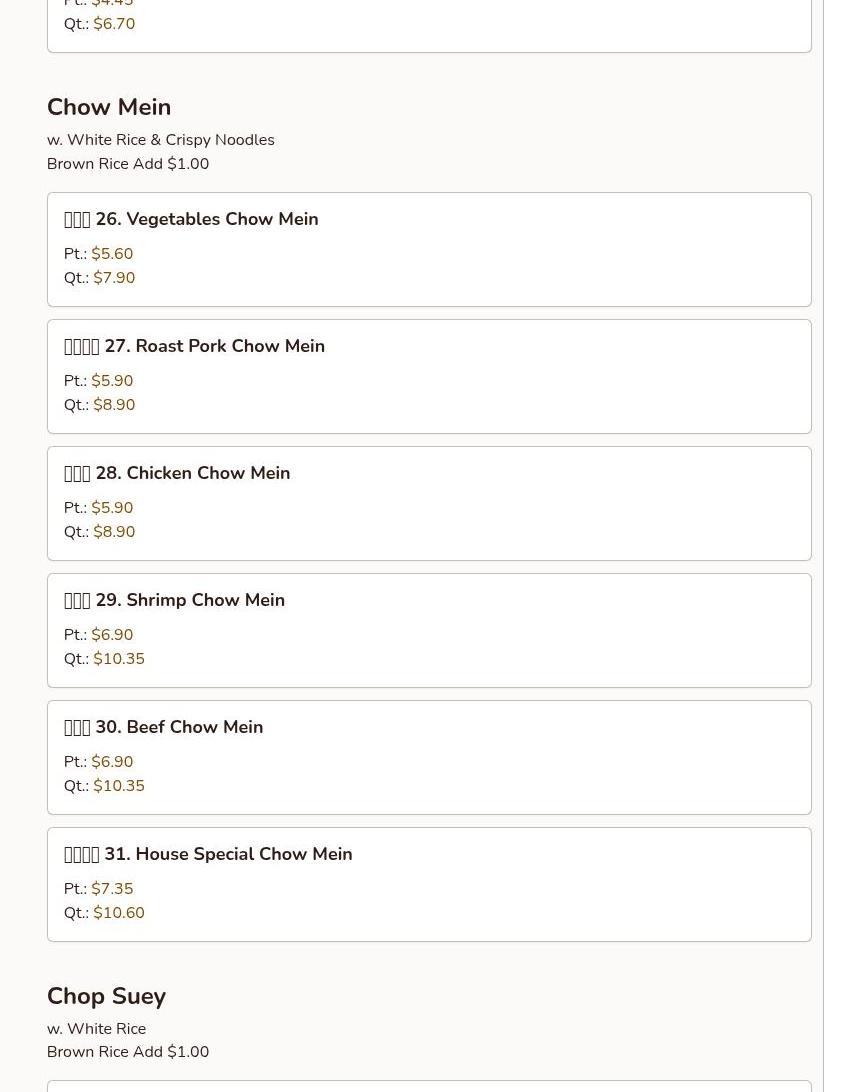The height and width of the screenshot is (1092, 844).
Task: Select Shrimp Chow Mein pint price $6.90
Action: point(112,634)
